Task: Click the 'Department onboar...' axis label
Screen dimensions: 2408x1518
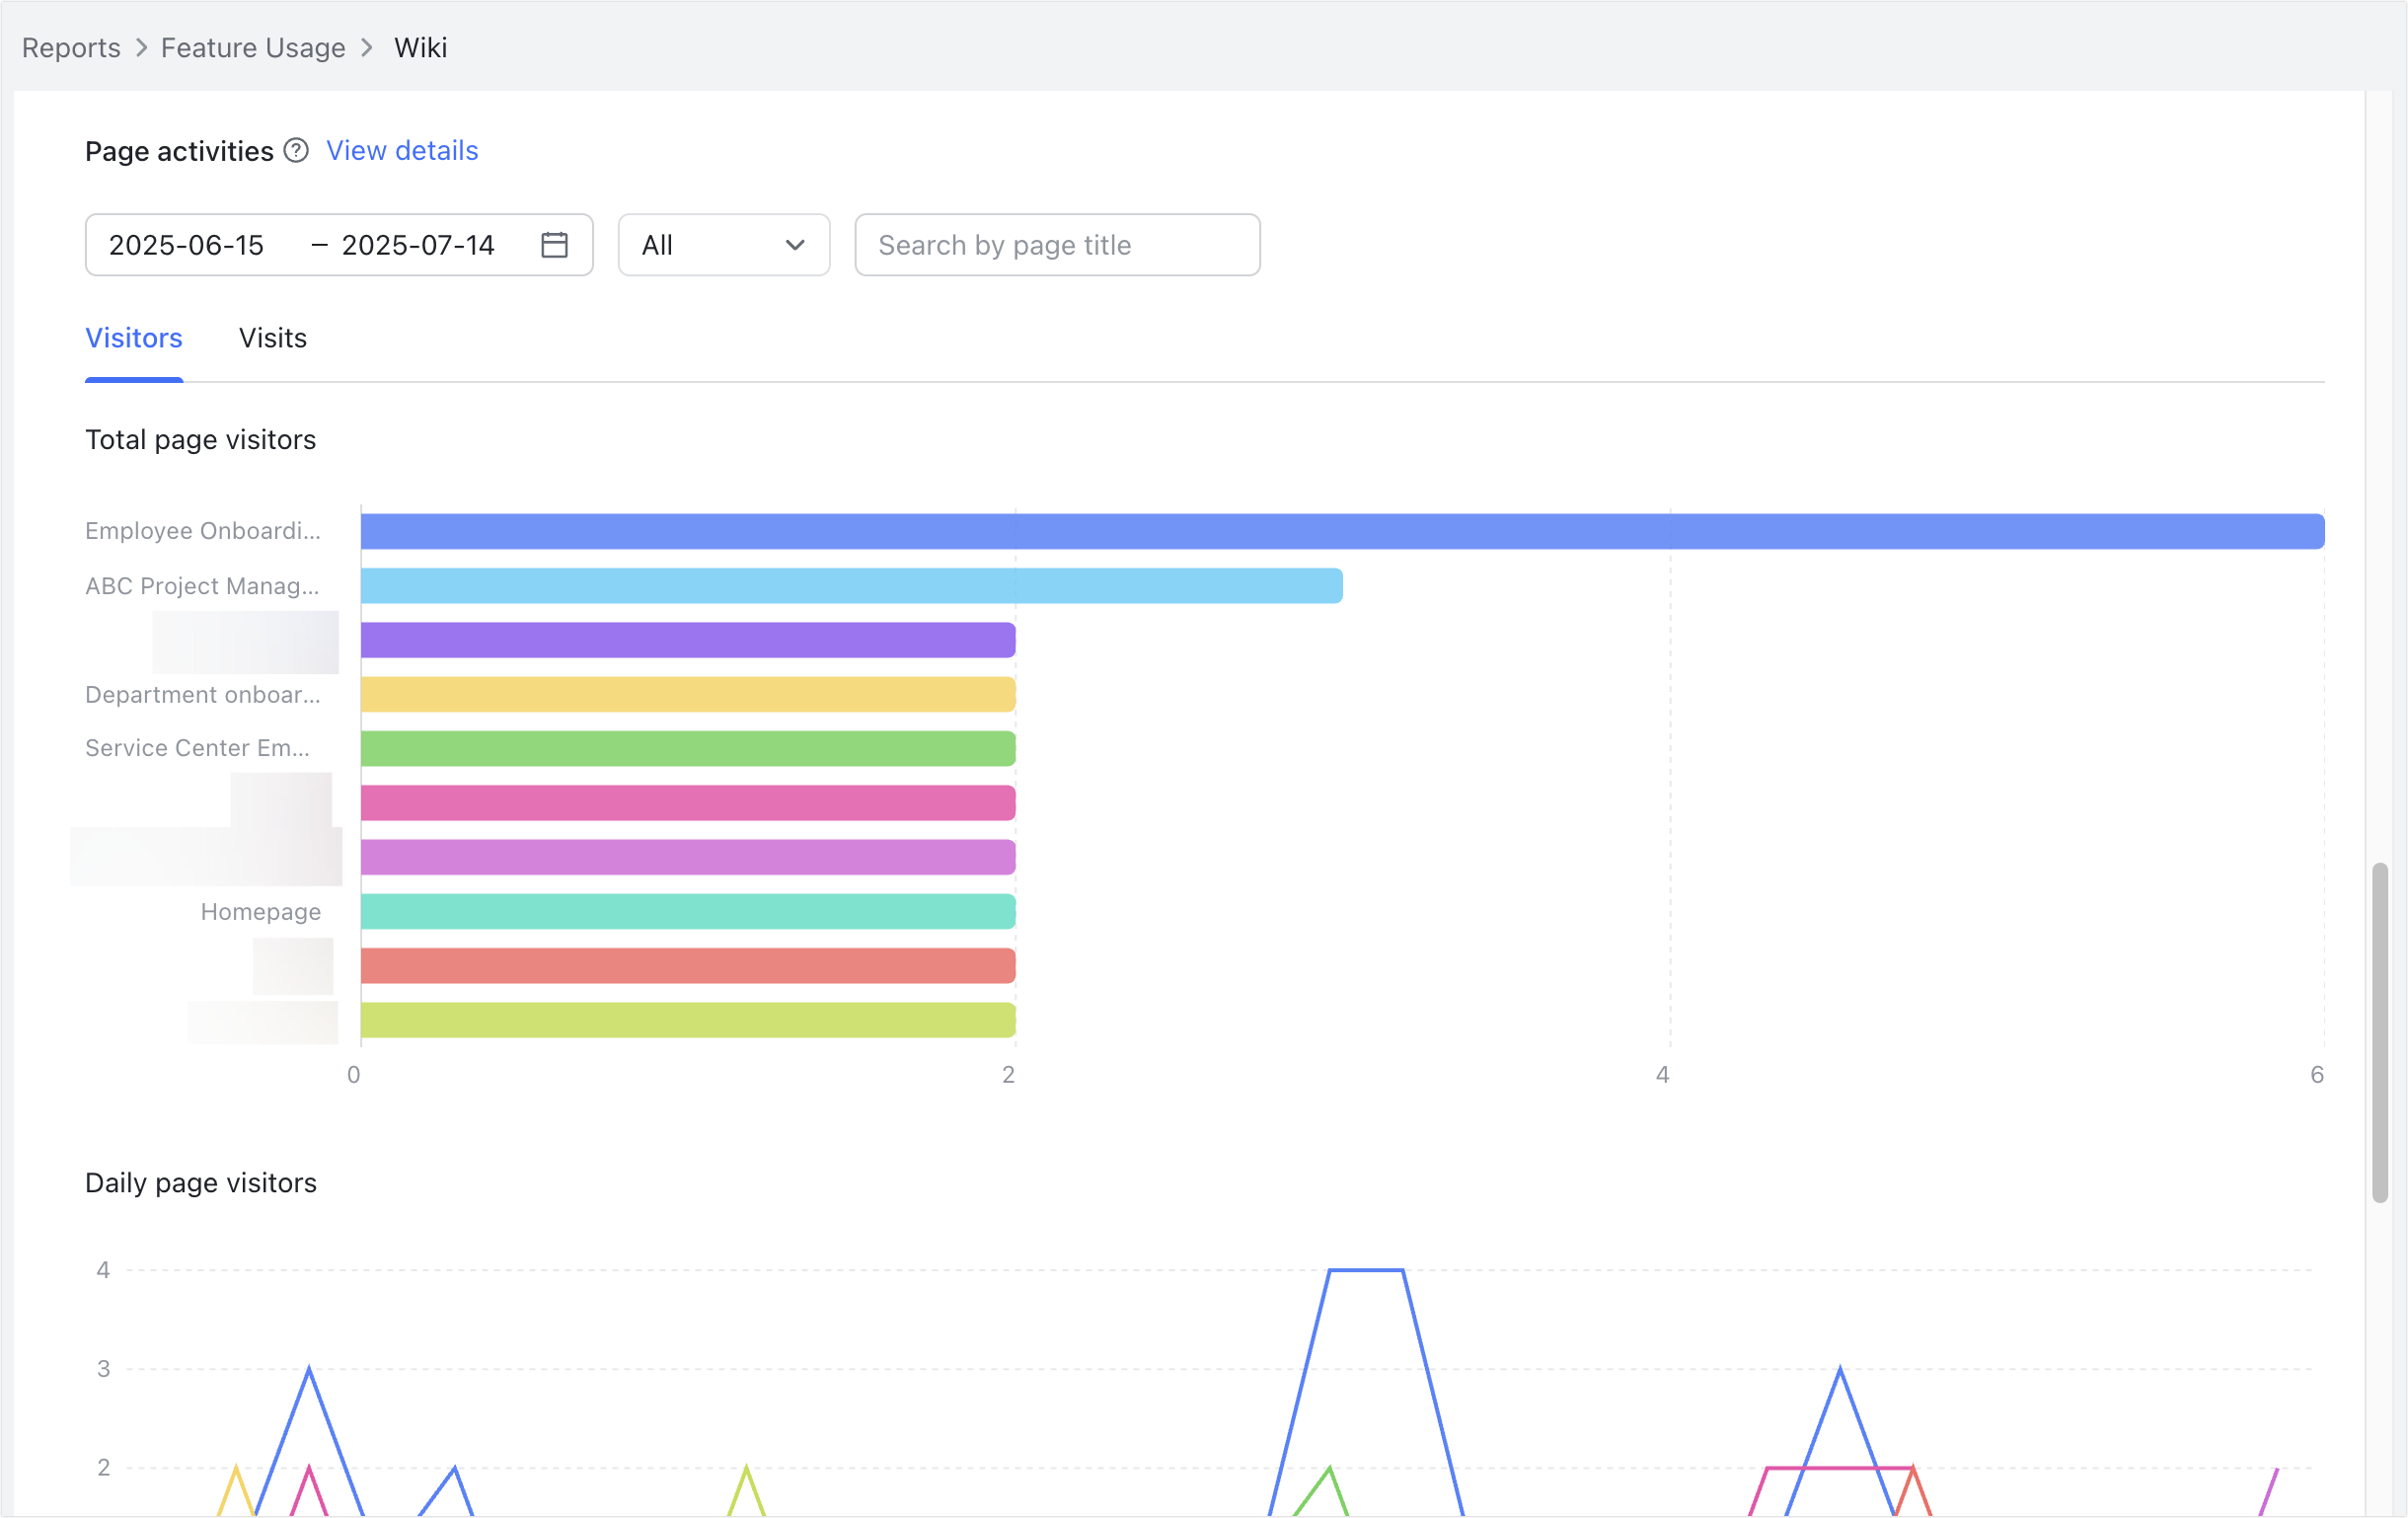Action: point(203,695)
